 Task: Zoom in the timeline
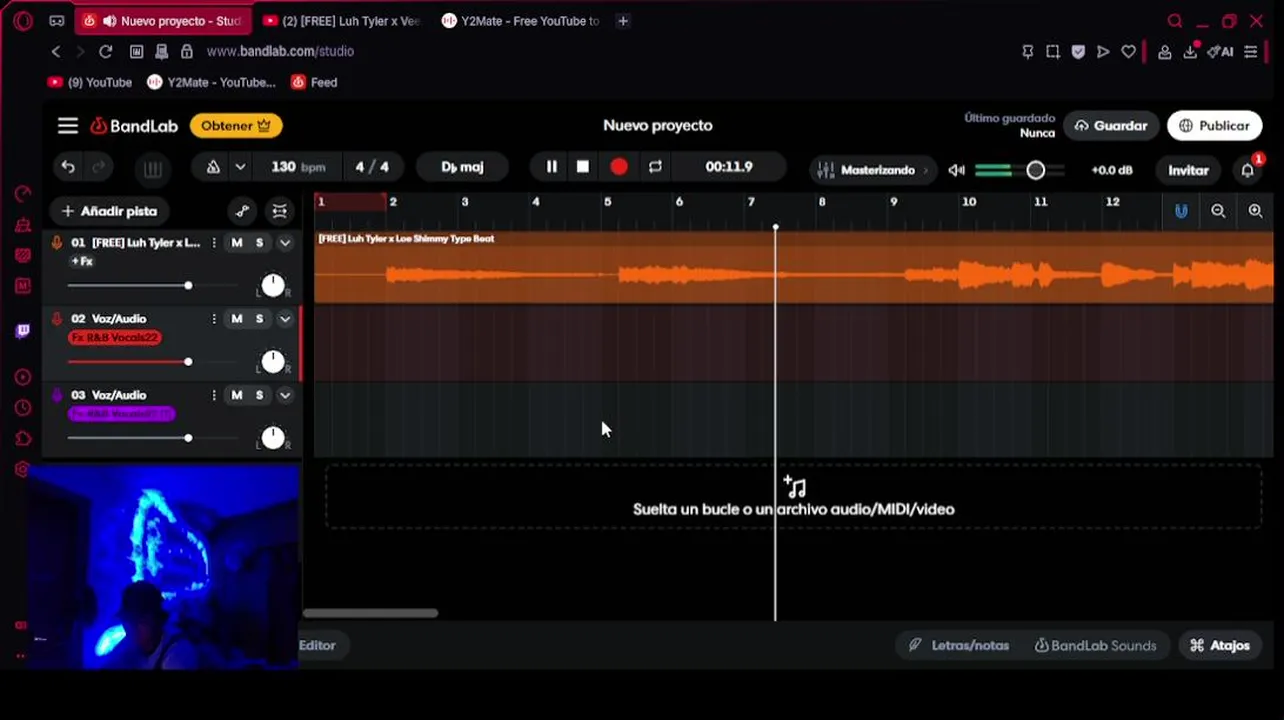pyautogui.click(x=1255, y=211)
